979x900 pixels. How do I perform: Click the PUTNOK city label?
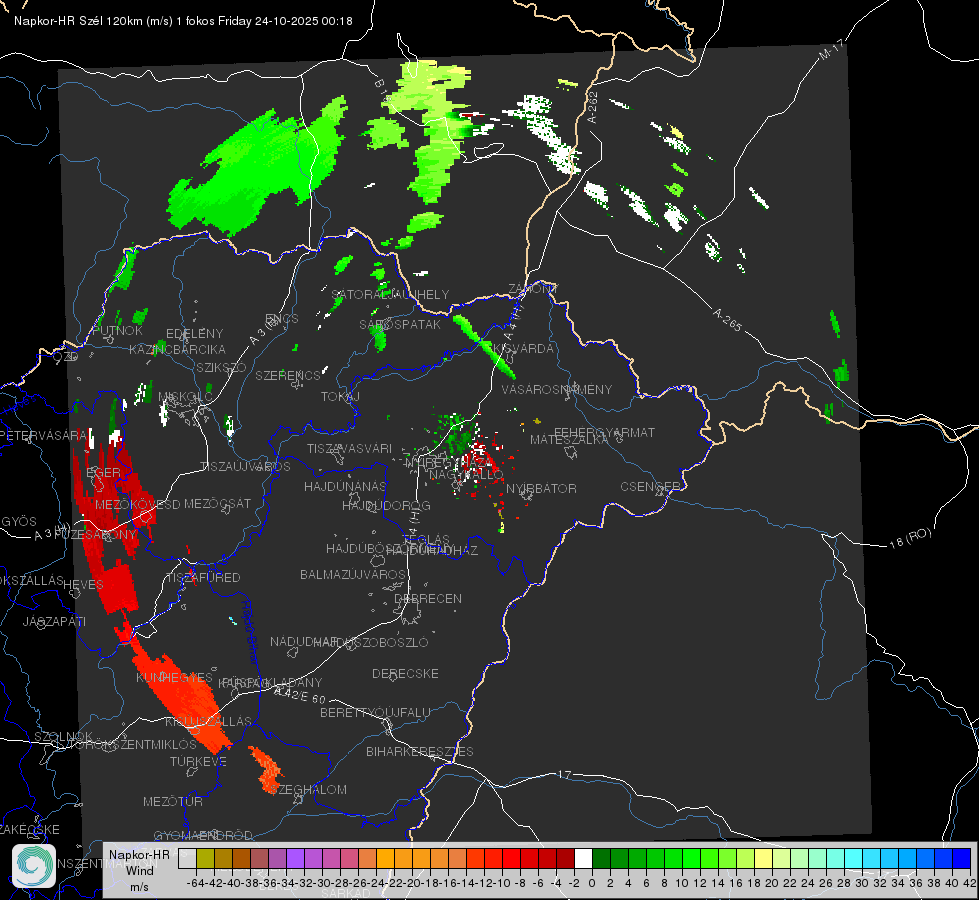click(117, 330)
